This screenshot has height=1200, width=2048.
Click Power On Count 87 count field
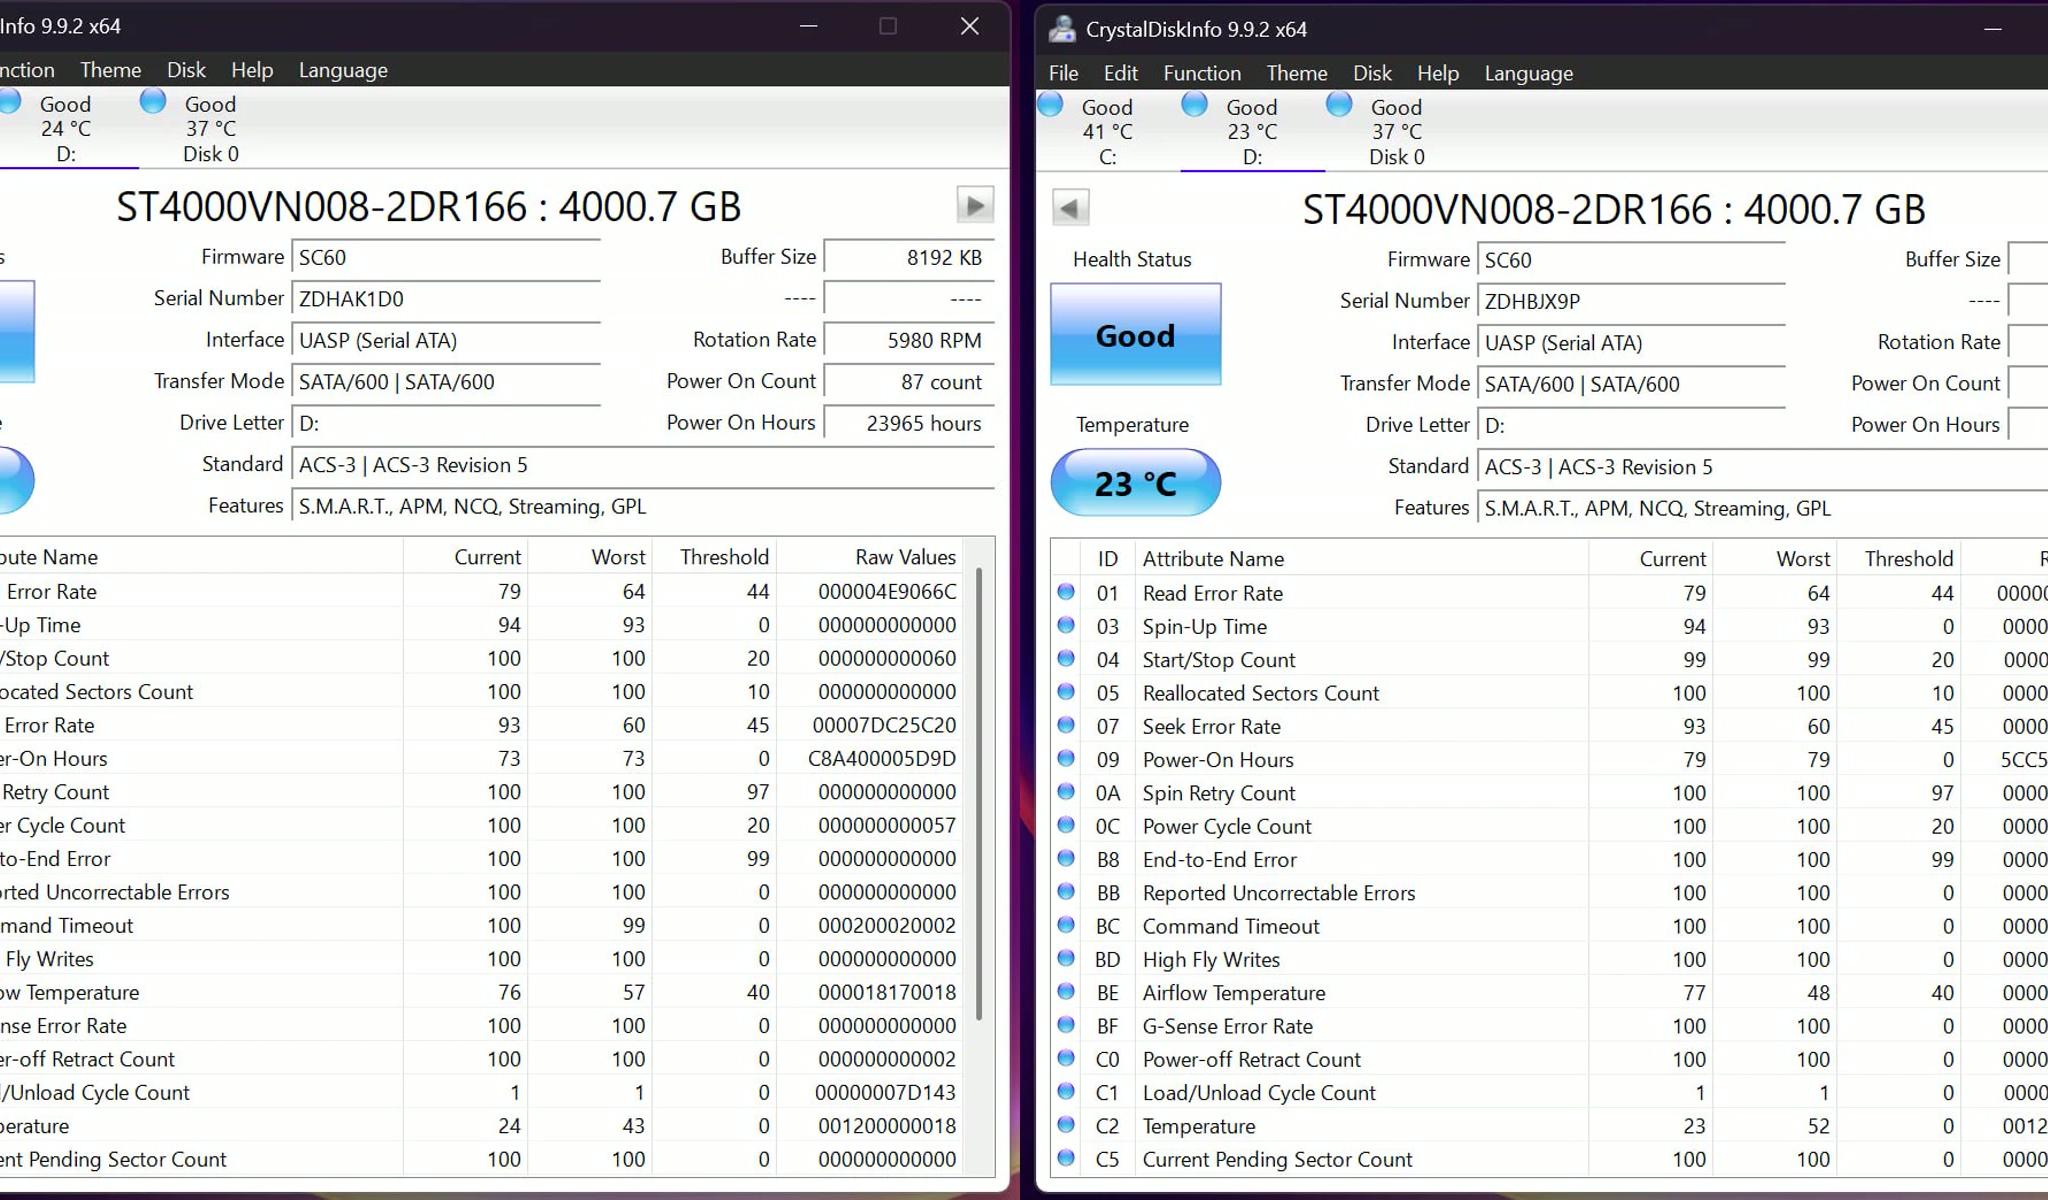point(908,382)
